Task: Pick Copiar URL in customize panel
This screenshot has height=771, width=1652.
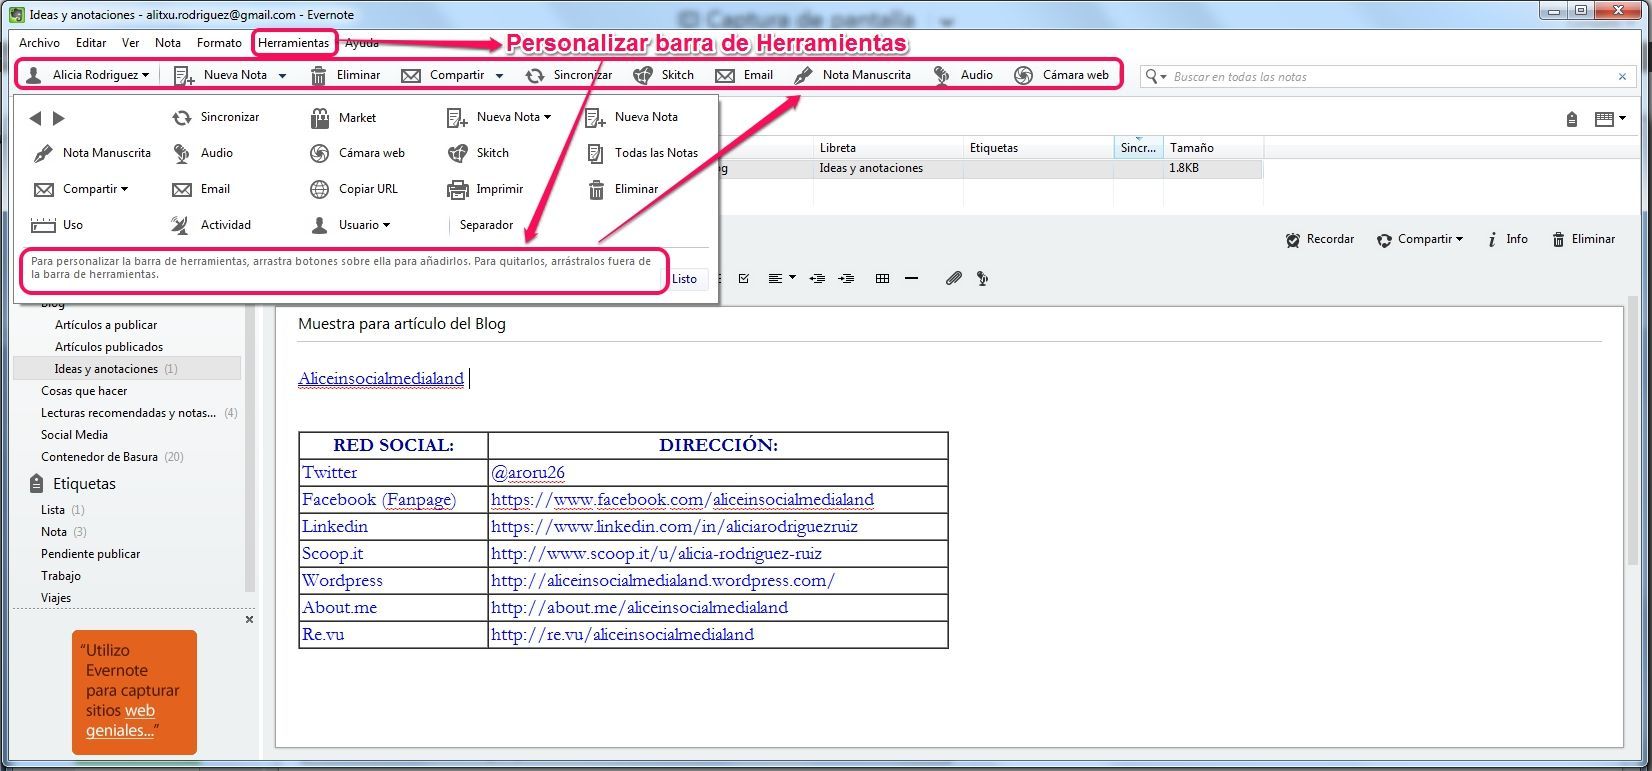Action: click(x=353, y=190)
